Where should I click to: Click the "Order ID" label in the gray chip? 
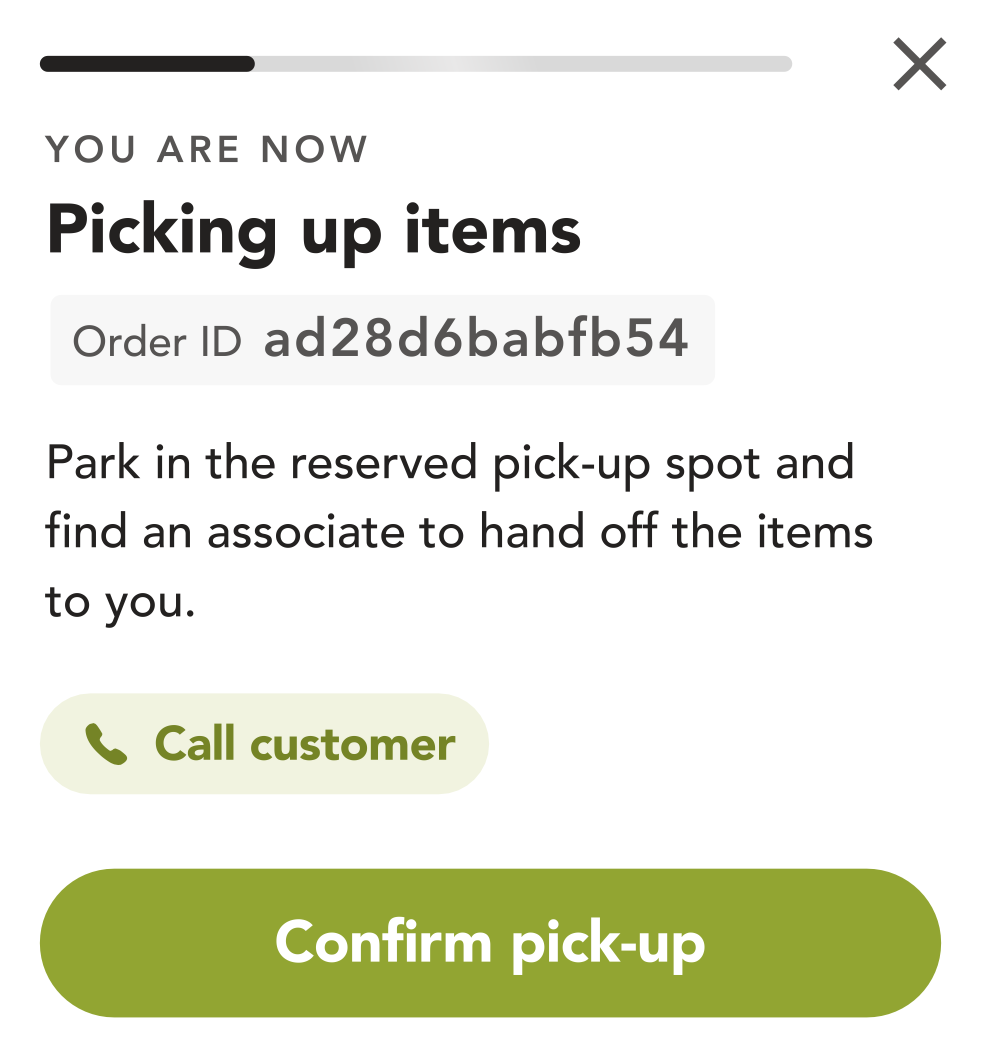coord(157,341)
